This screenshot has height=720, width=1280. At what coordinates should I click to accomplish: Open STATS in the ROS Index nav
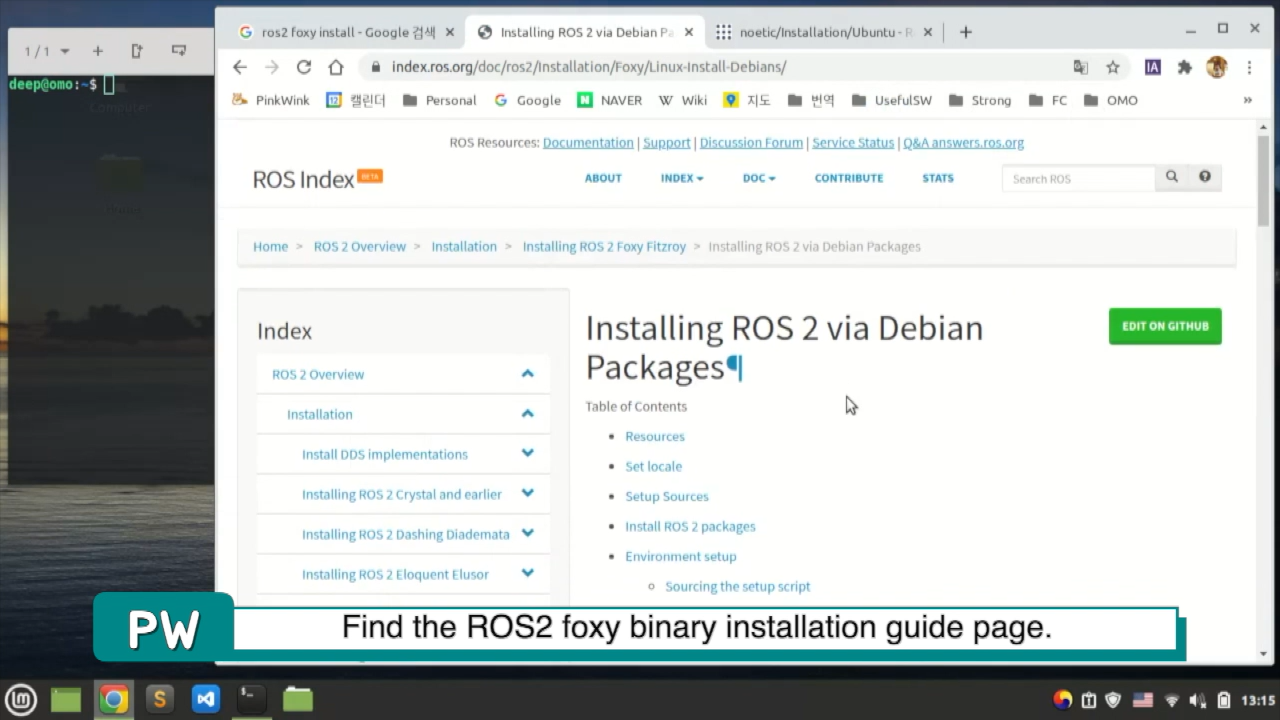[938, 178]
